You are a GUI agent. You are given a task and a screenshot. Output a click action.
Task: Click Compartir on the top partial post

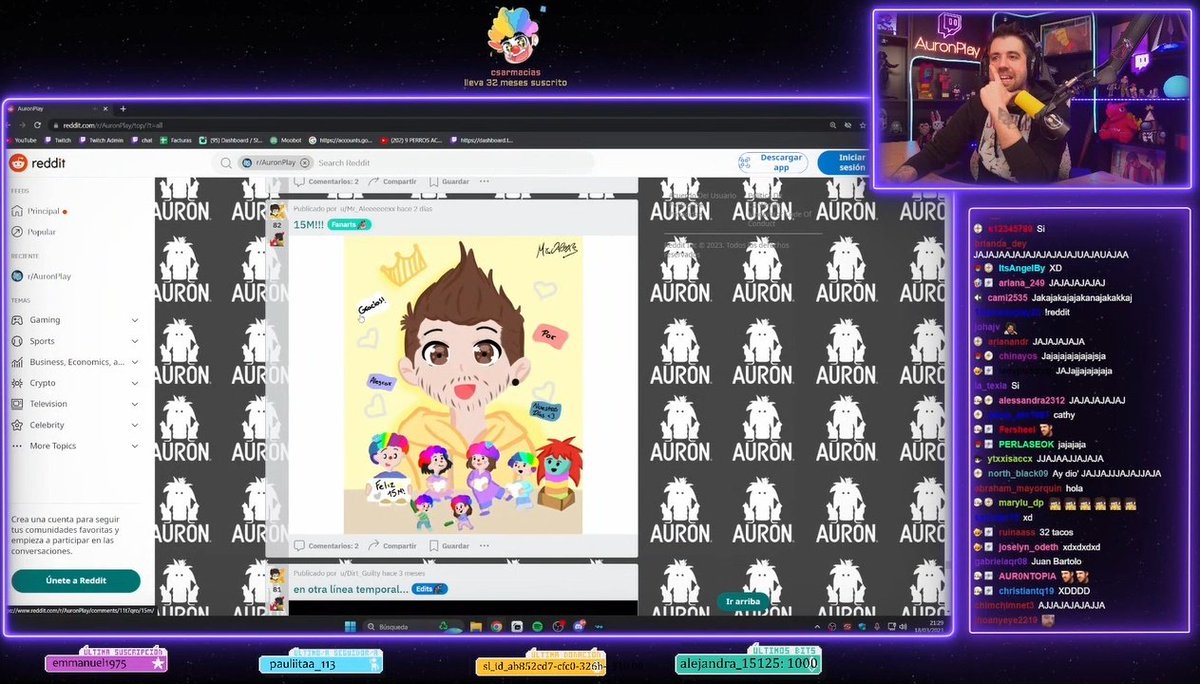pyautogui.click(x=393, y=182)
